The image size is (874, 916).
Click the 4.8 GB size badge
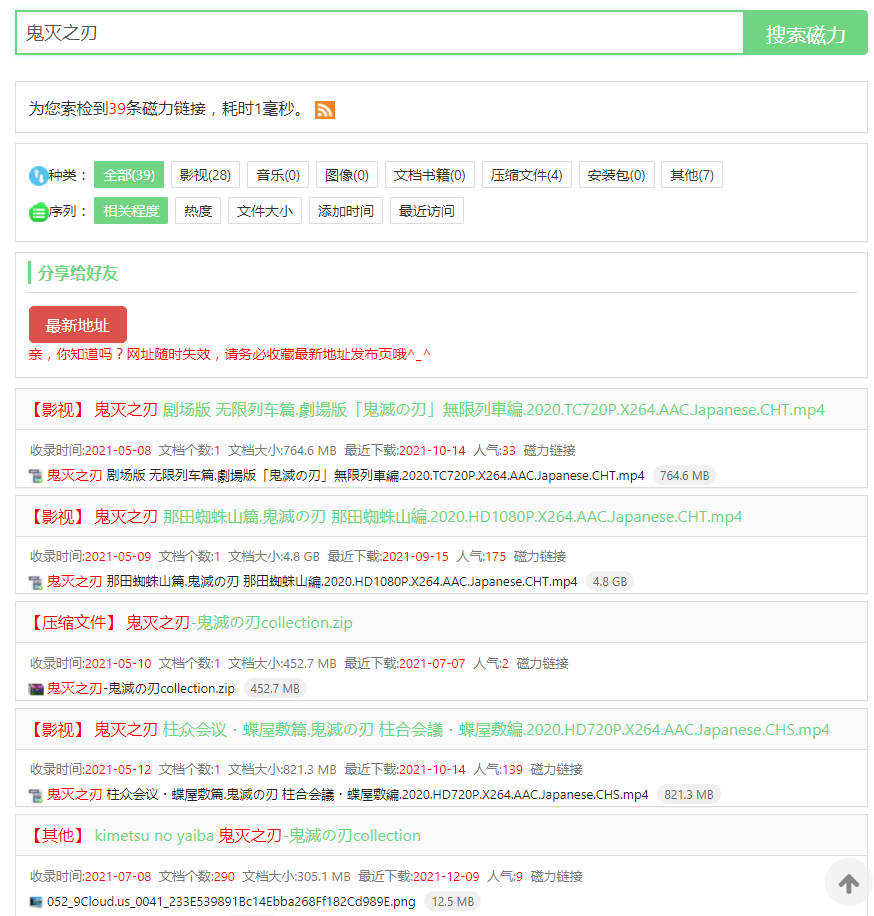pos(610,582)
